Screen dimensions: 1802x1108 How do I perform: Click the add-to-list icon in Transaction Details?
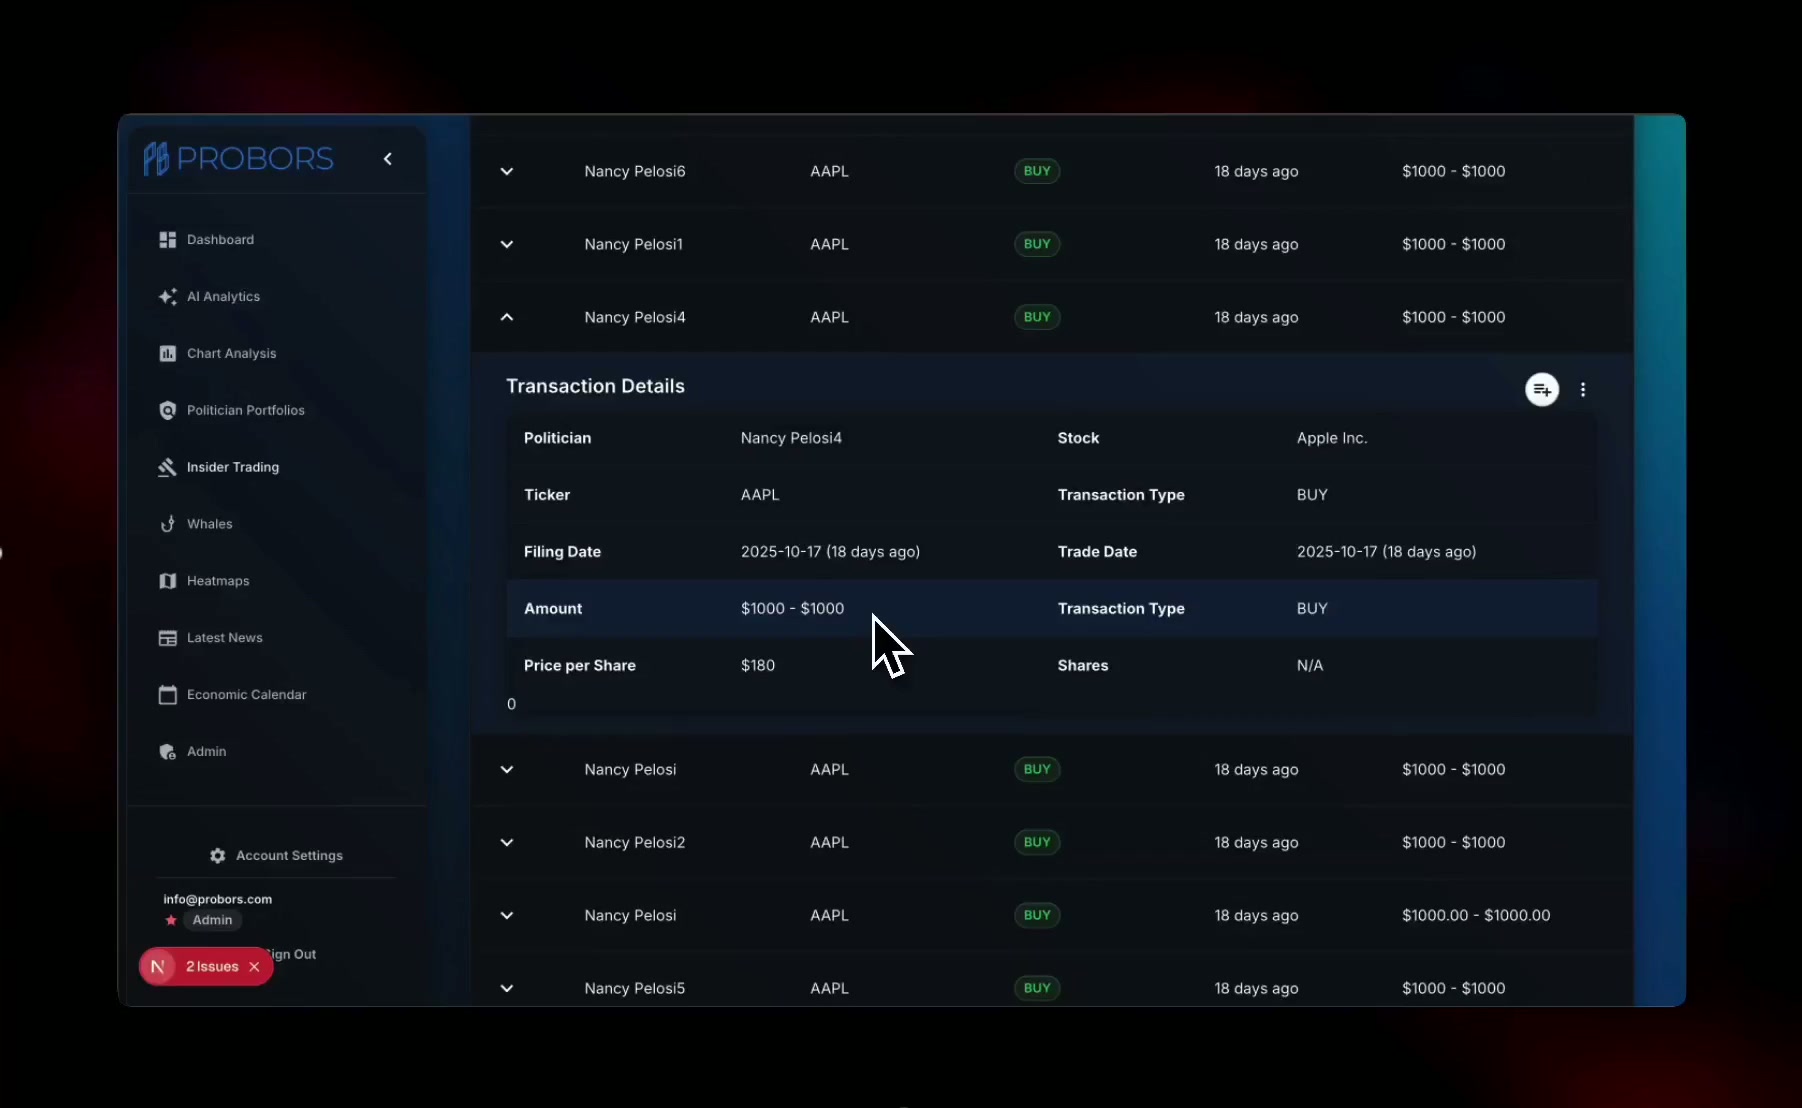(1541, 390)
